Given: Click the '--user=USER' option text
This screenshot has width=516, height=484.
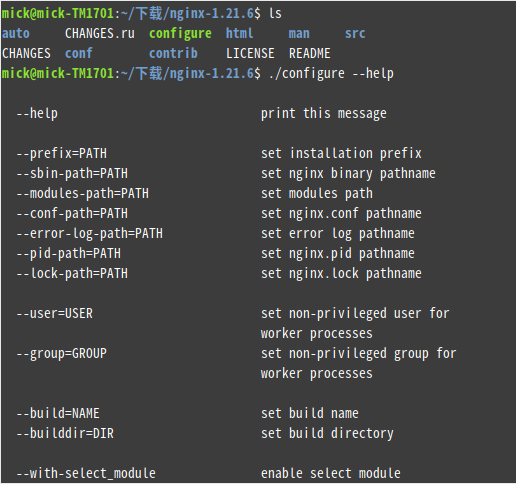Looking at the screenshot, I should click(55, 314).
